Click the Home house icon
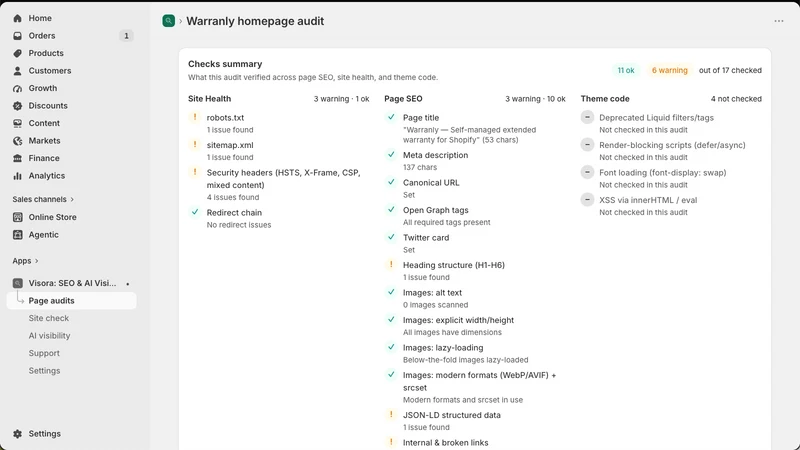 click(x=17, y=18)
